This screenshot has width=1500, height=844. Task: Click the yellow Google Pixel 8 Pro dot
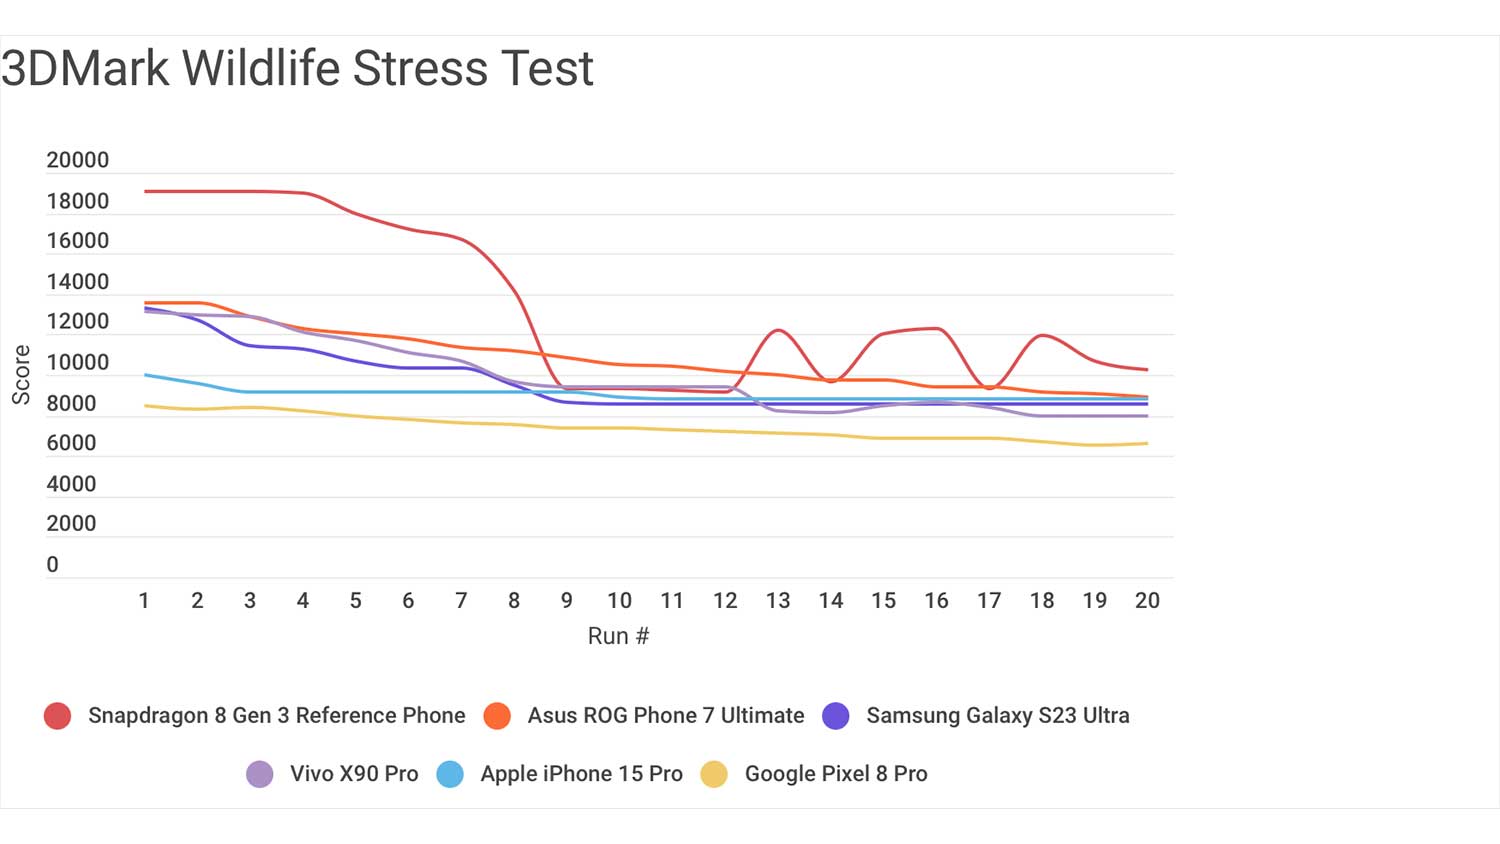click(714, 774)
